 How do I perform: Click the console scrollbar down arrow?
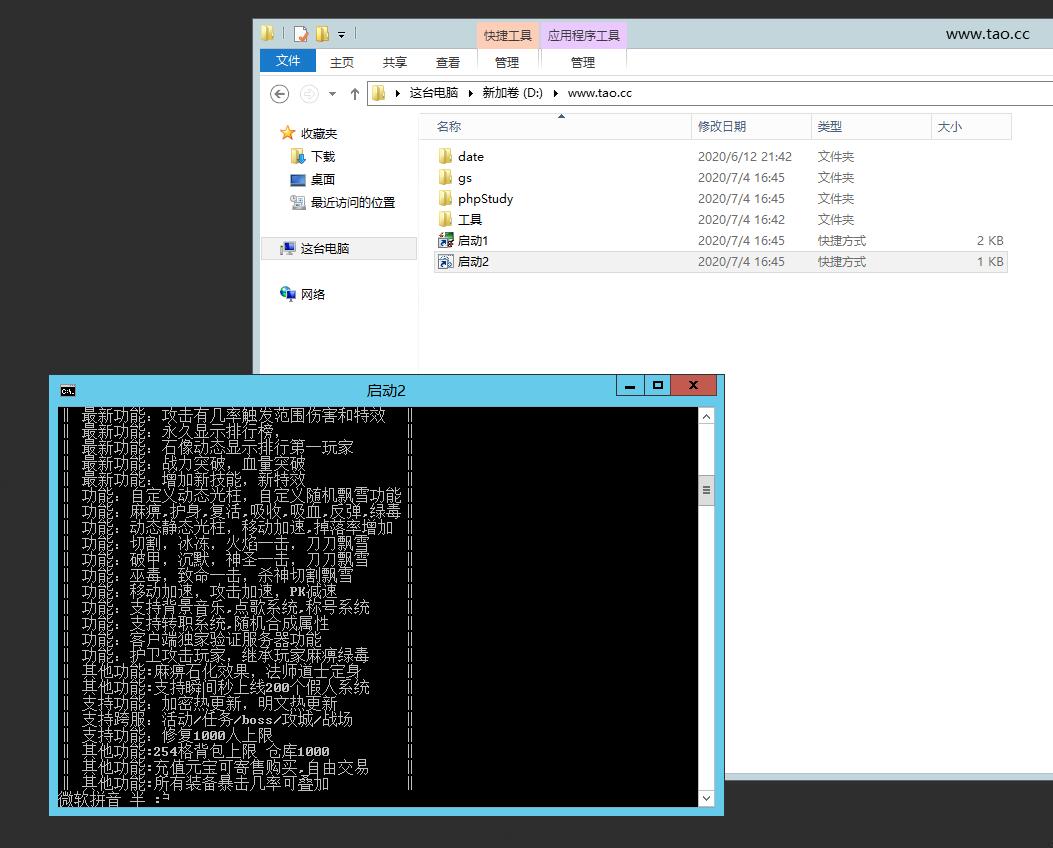pos(706,798)
